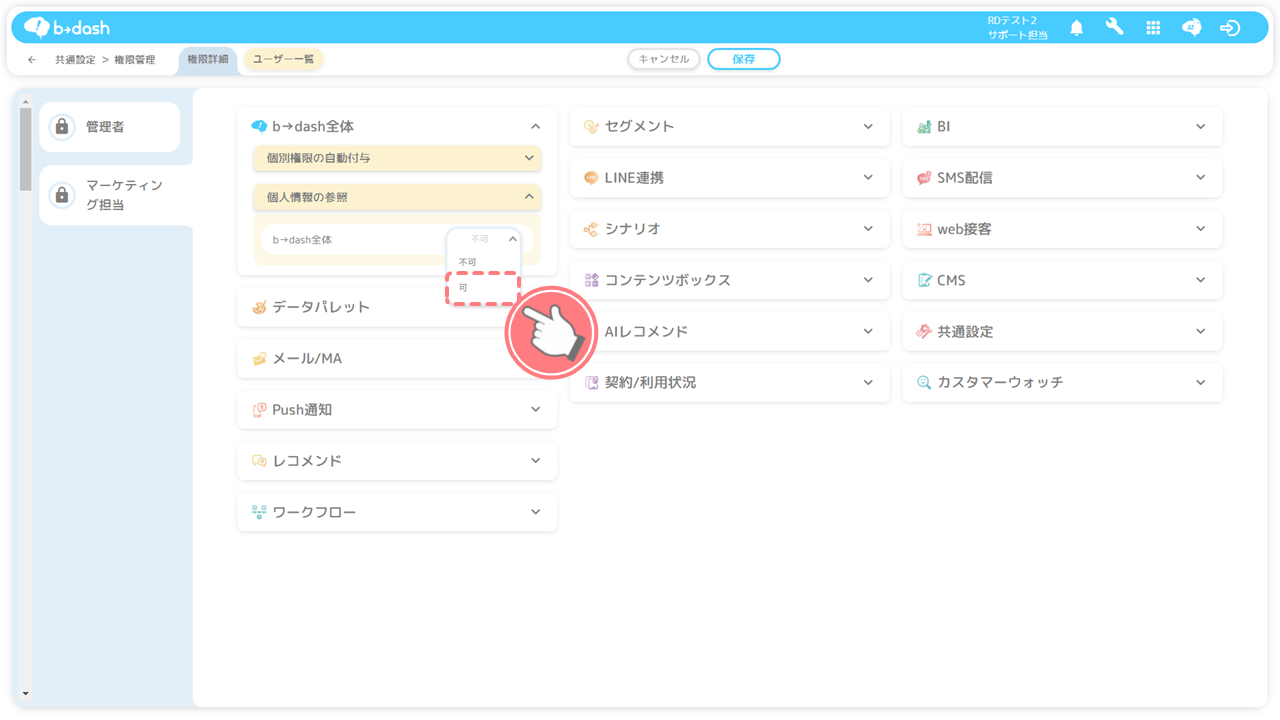The height and width of the screenshot is (720, 1280).
Task: Expand the ワークフロー panel chevron
Action: pyautogui.click(x=535, y=512)
